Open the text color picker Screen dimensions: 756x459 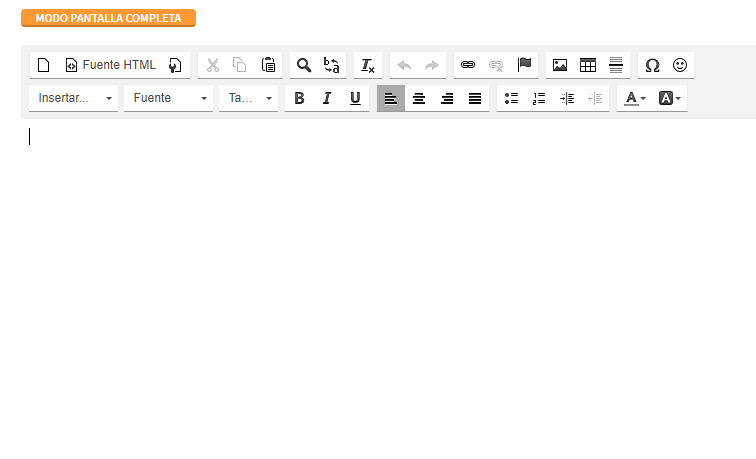point(634,98)
